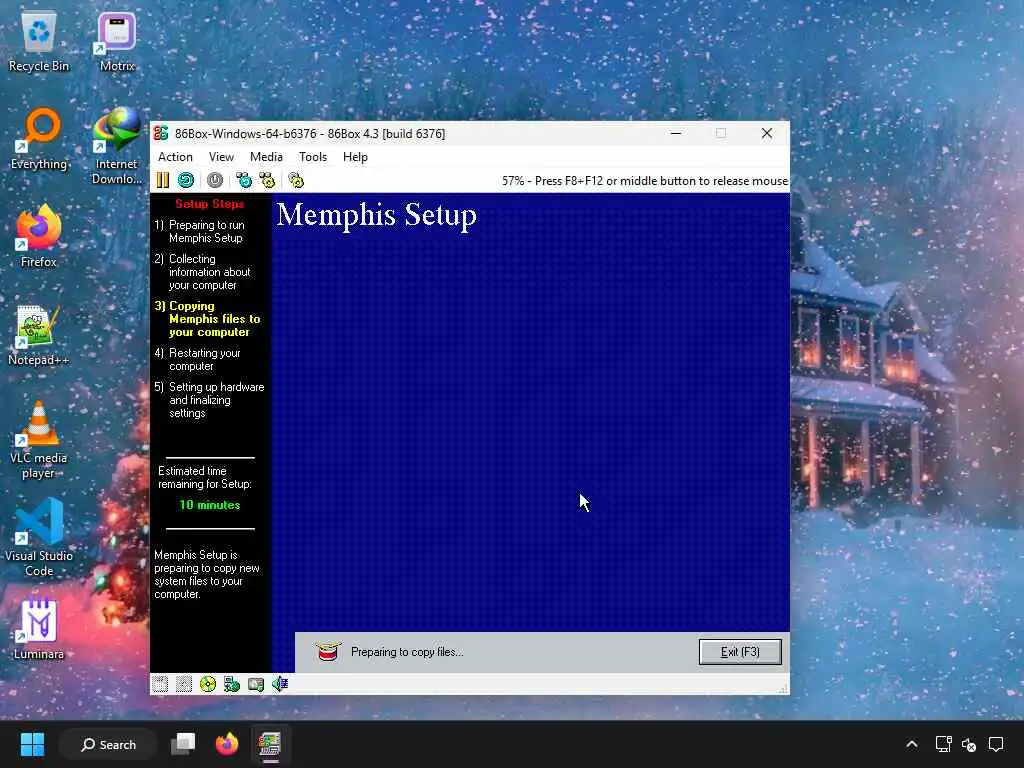
Task: Click the drum icon beside Preparing to copy files
Action: coord(328,651)
